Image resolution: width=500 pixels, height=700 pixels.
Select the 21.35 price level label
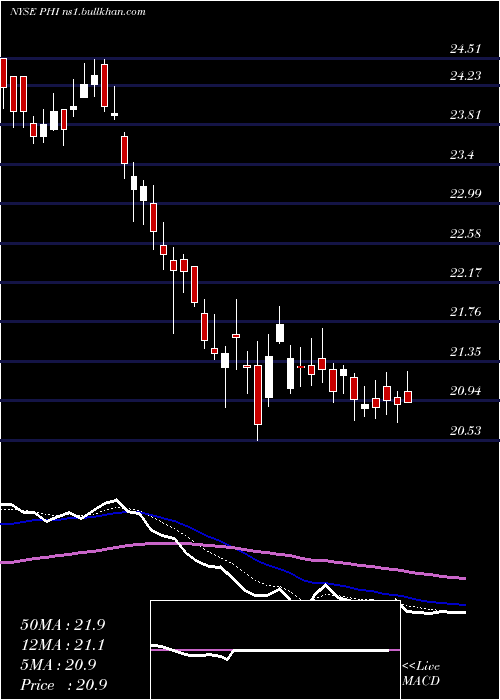[x=466, y=352]
